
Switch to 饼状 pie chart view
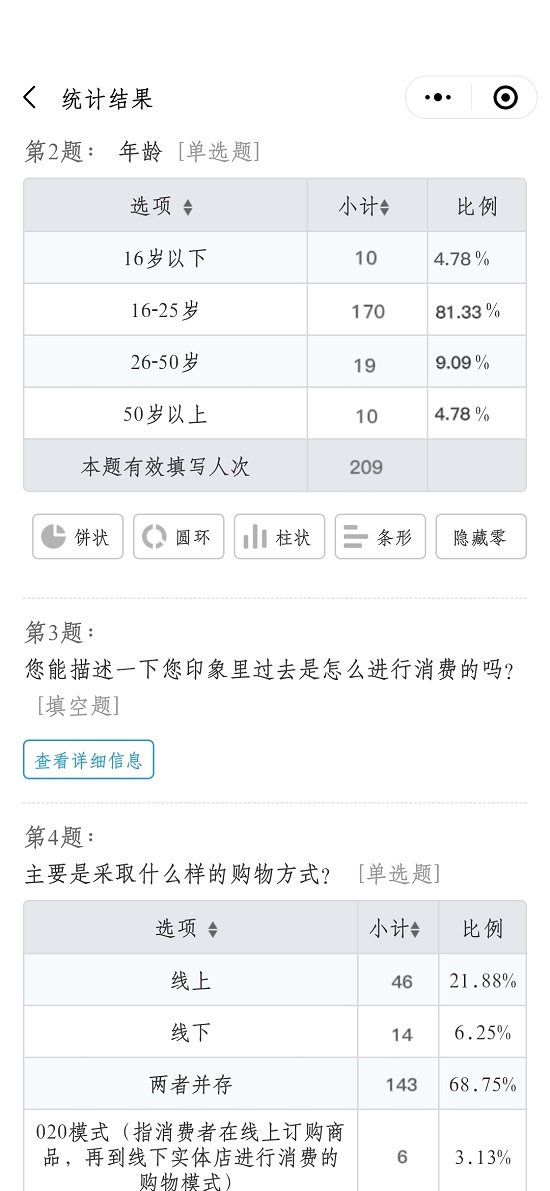coord(77,536)
